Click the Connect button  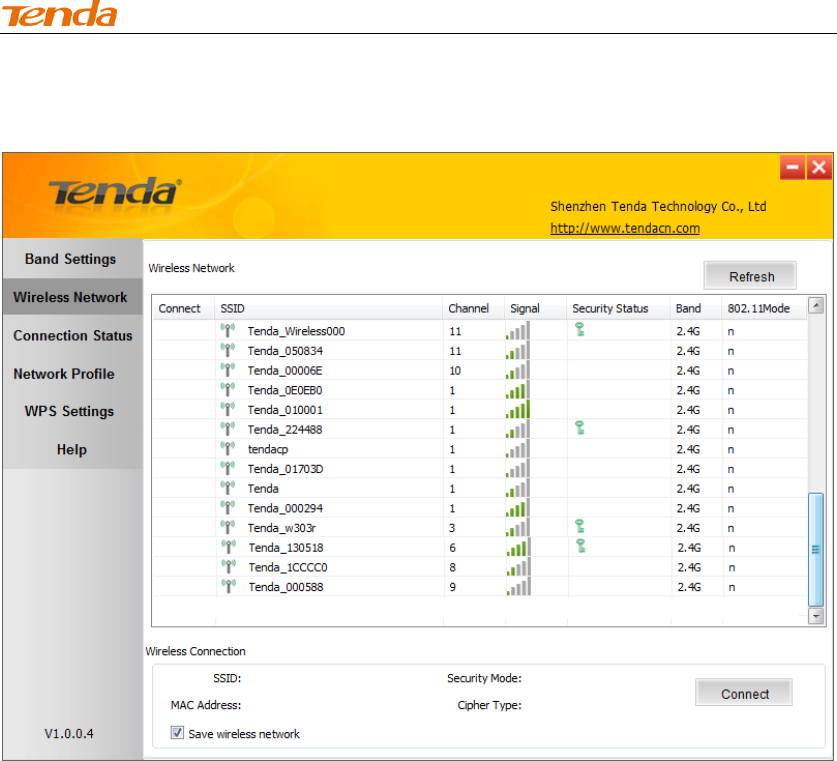tap(744, 693)
